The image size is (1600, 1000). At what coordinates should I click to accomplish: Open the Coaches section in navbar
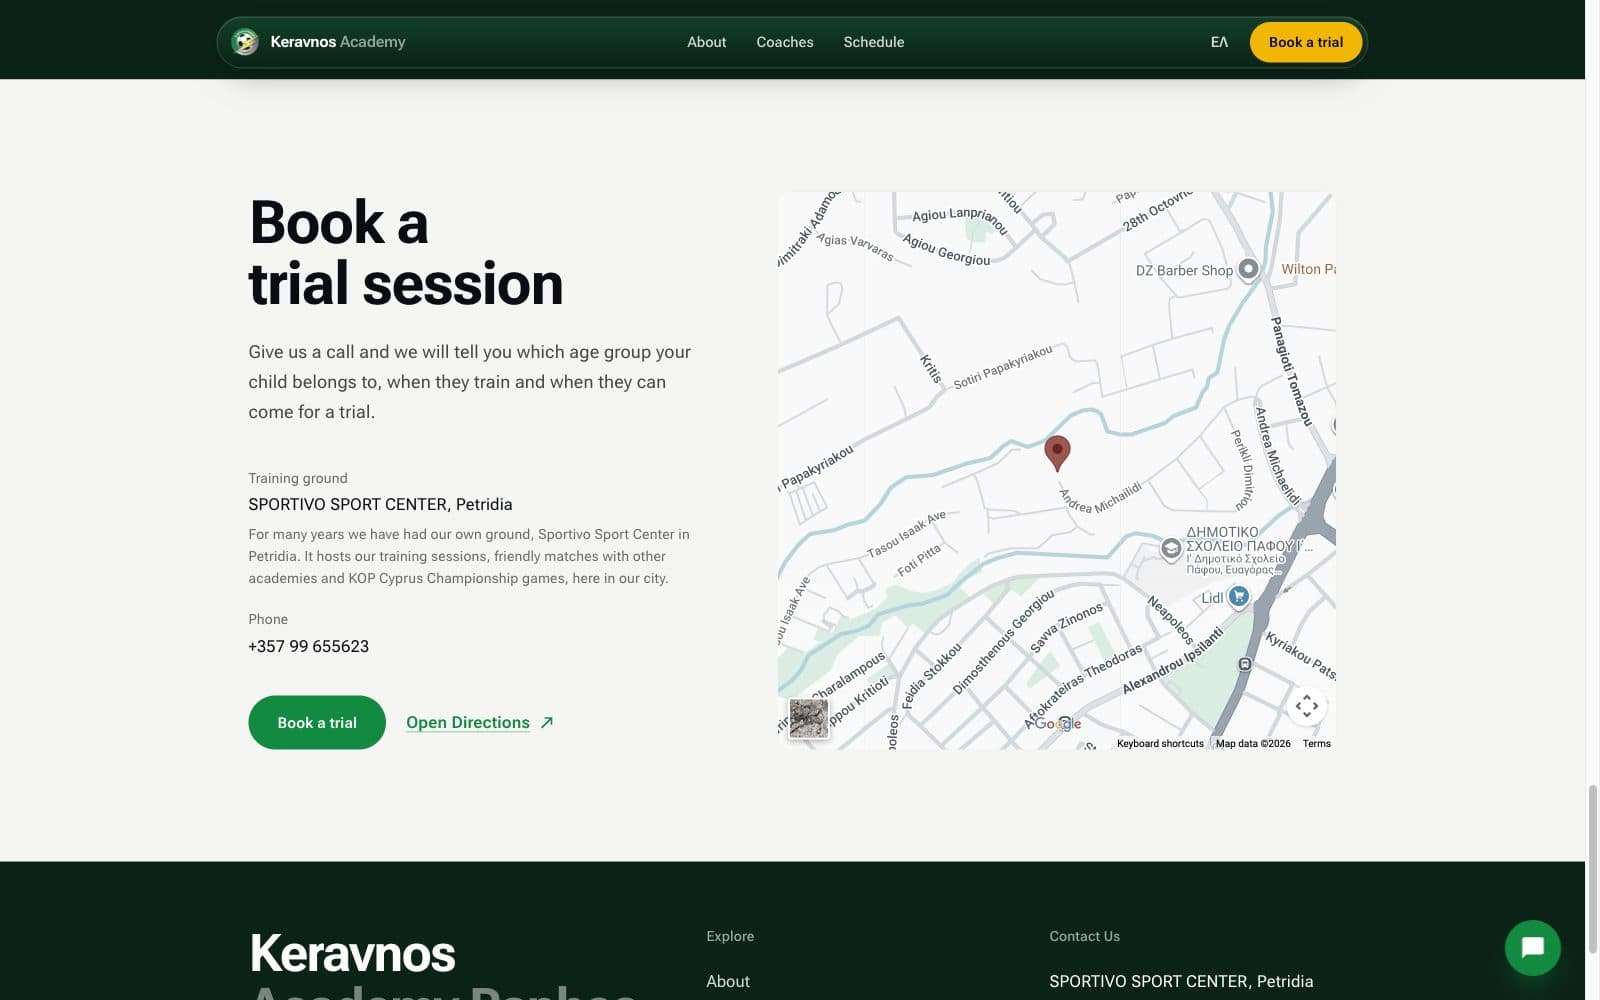(784, 42)
